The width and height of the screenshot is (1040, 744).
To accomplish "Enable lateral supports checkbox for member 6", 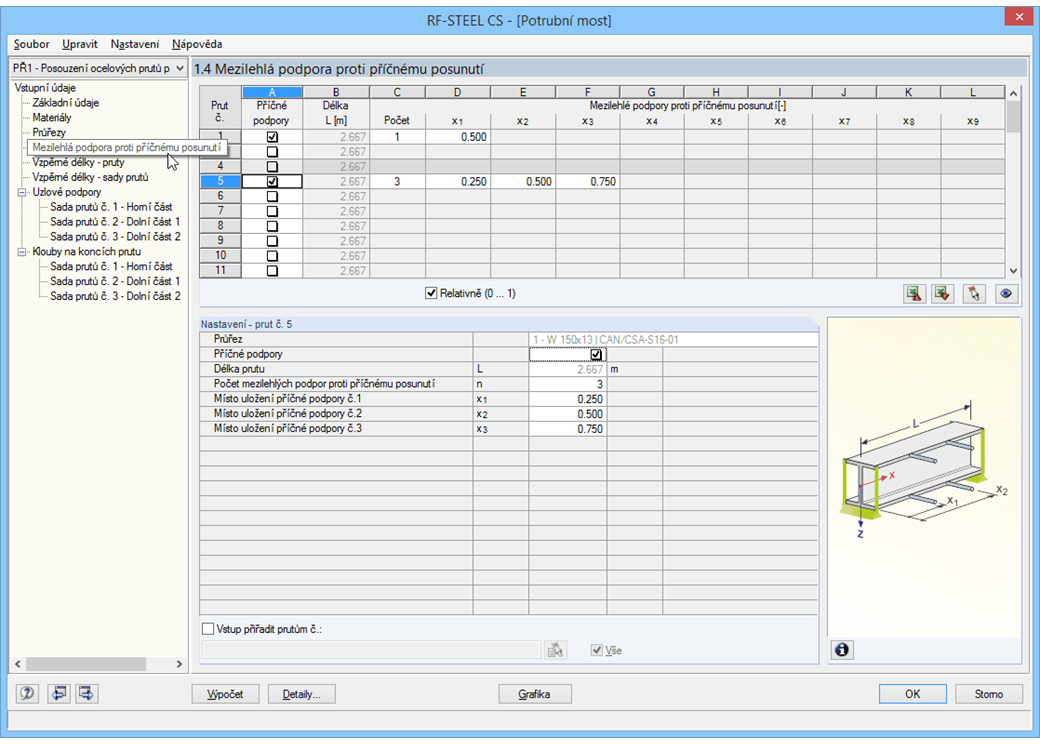I will point(272,196).
